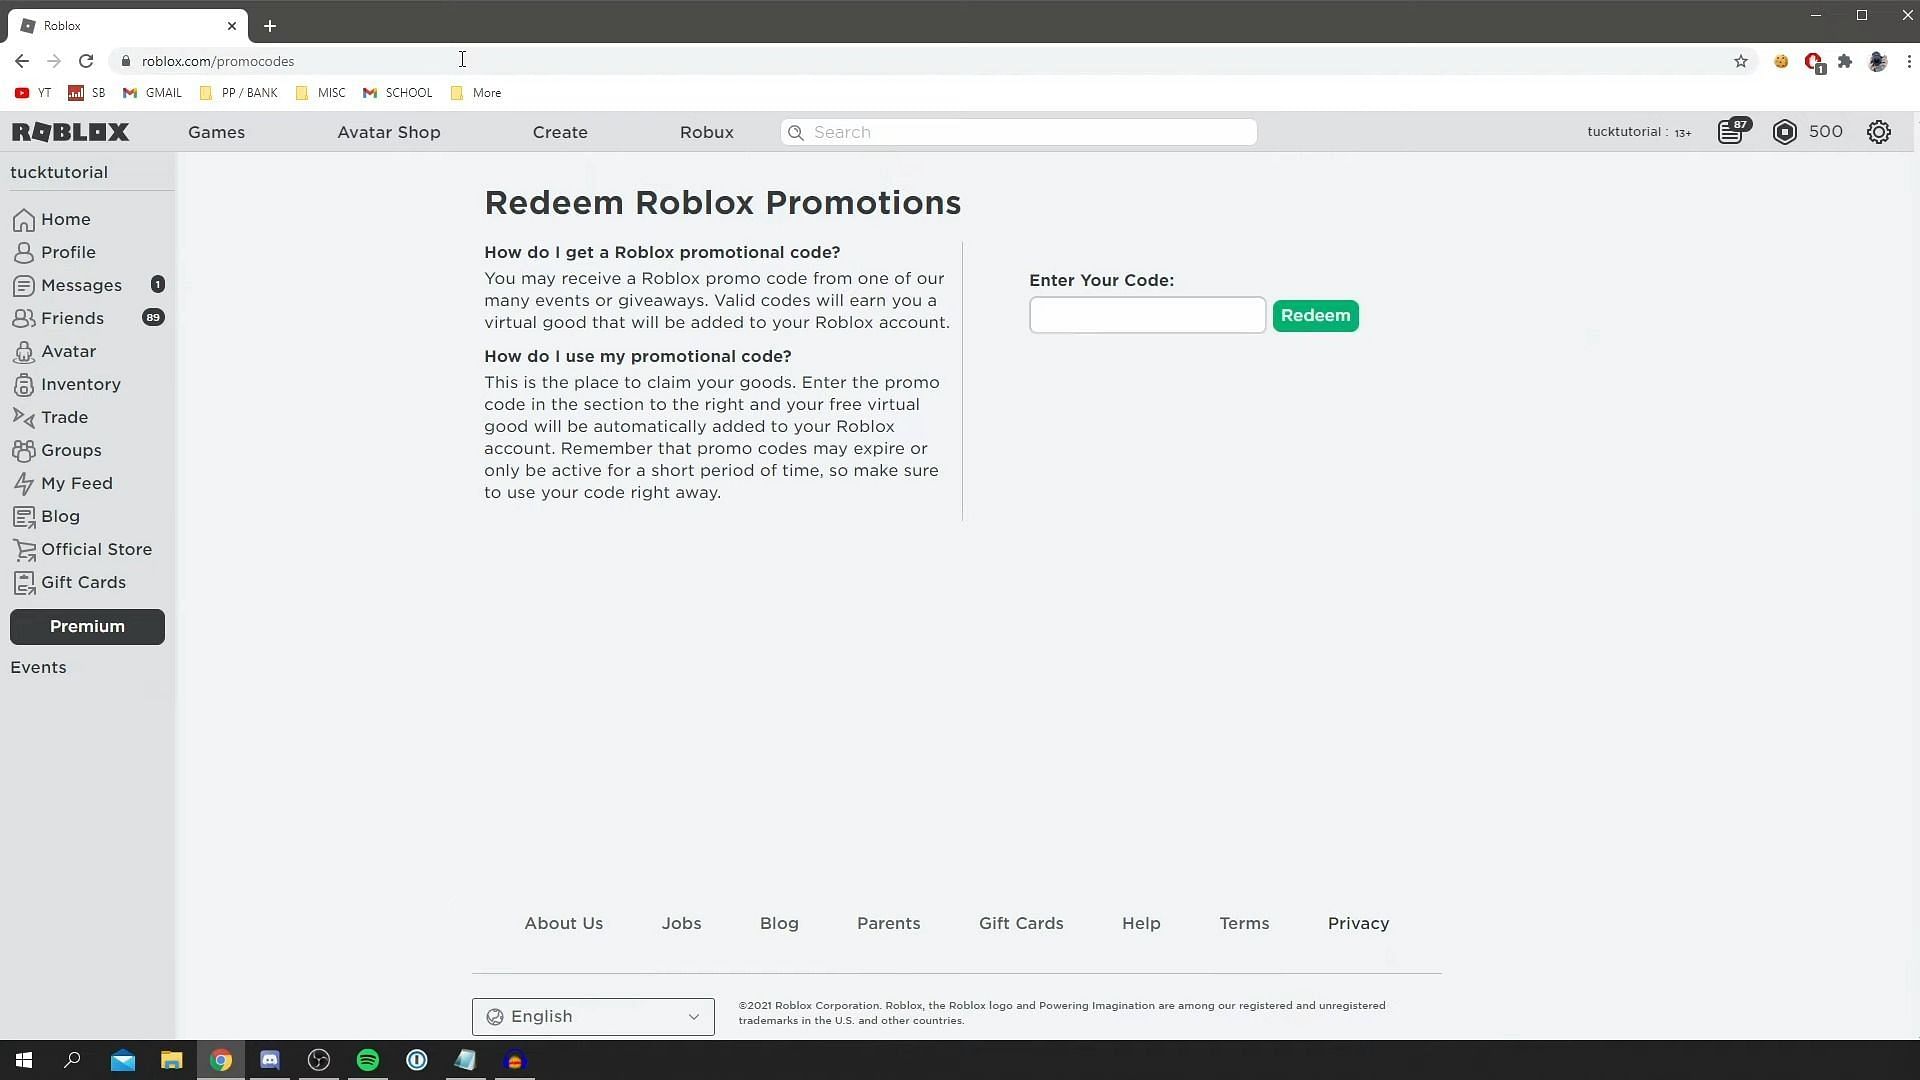1920x1080 pixels.
Task: Navigate to Messages in sidebar
Action: click(82, 284)
